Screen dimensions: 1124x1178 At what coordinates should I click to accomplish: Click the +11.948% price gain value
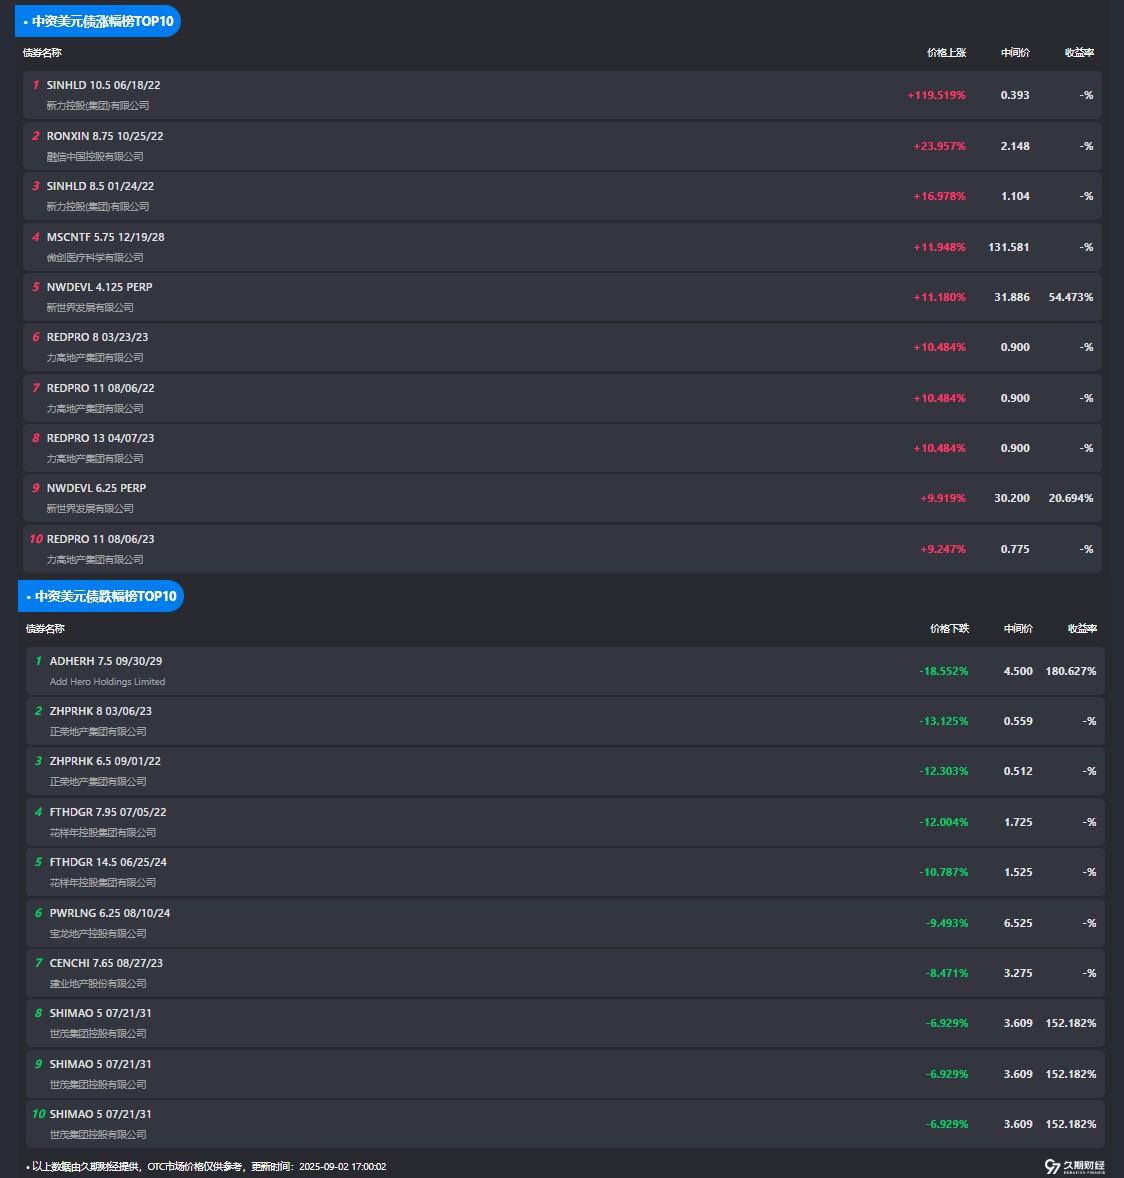tap(939, 247)
